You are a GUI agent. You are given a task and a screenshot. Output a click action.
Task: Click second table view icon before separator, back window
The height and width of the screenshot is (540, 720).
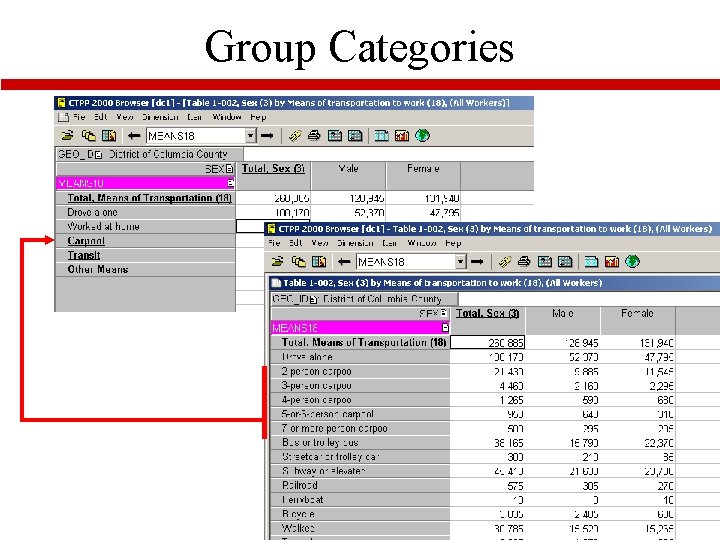[x=355, y=135]
